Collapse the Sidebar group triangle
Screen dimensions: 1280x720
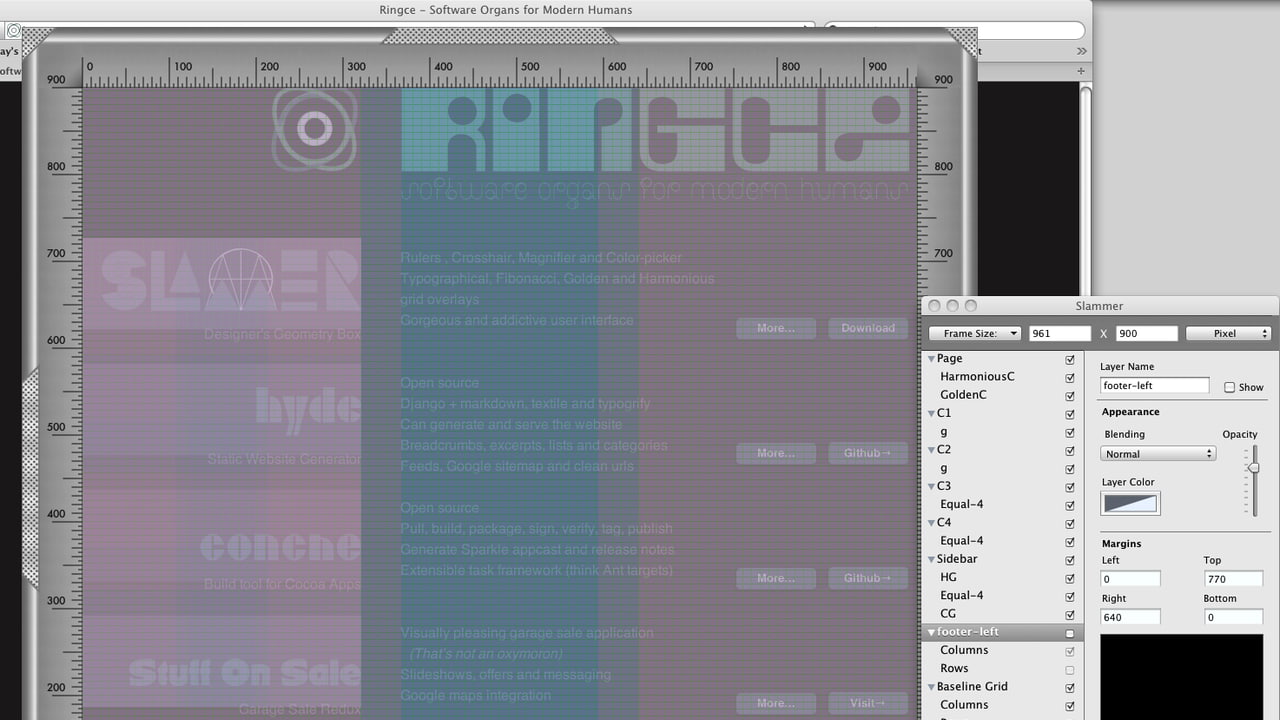coord(931,560)
